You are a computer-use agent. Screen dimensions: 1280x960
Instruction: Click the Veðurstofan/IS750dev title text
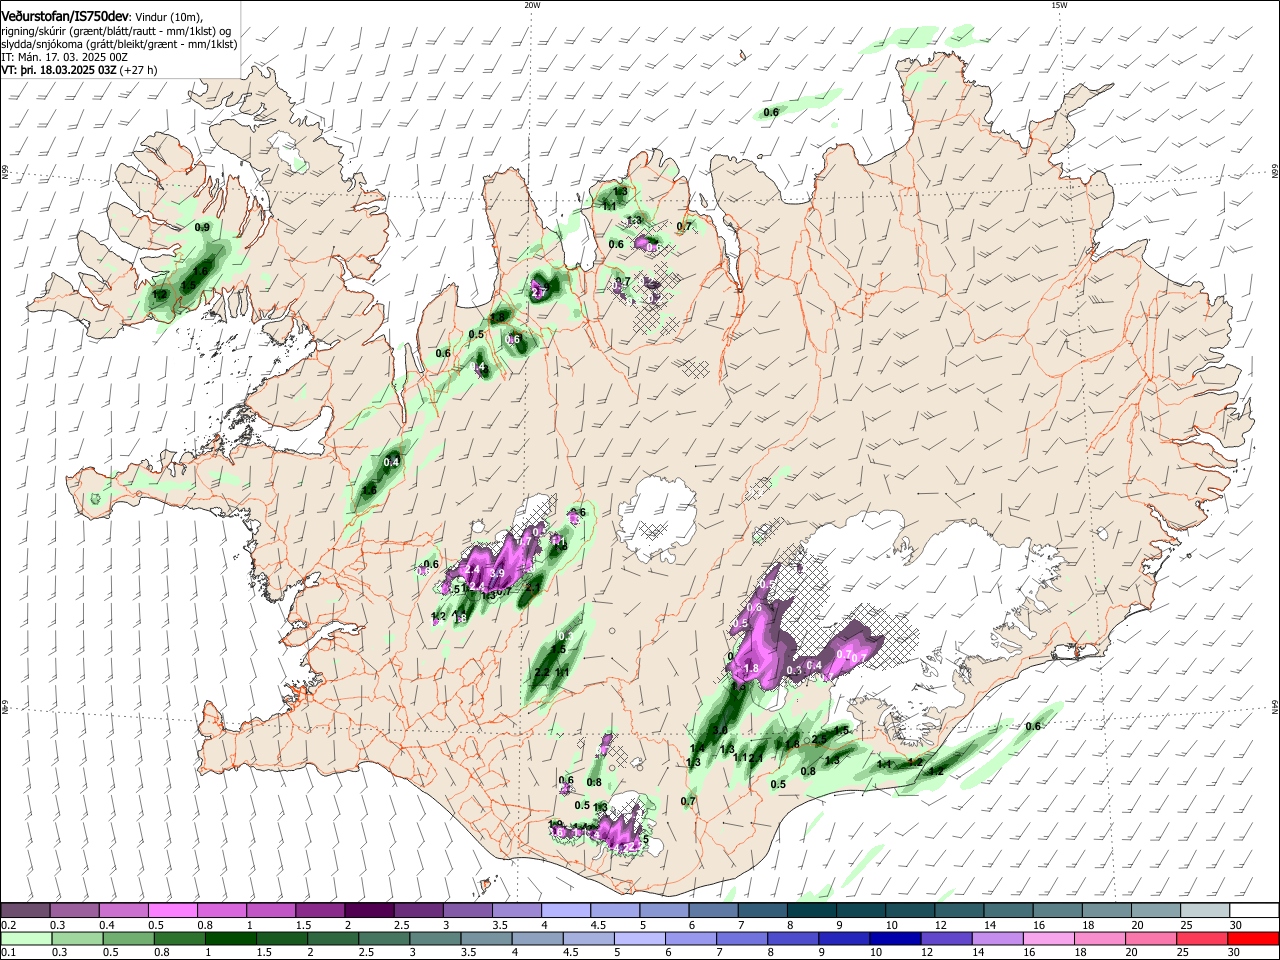[x=65, y=17]
